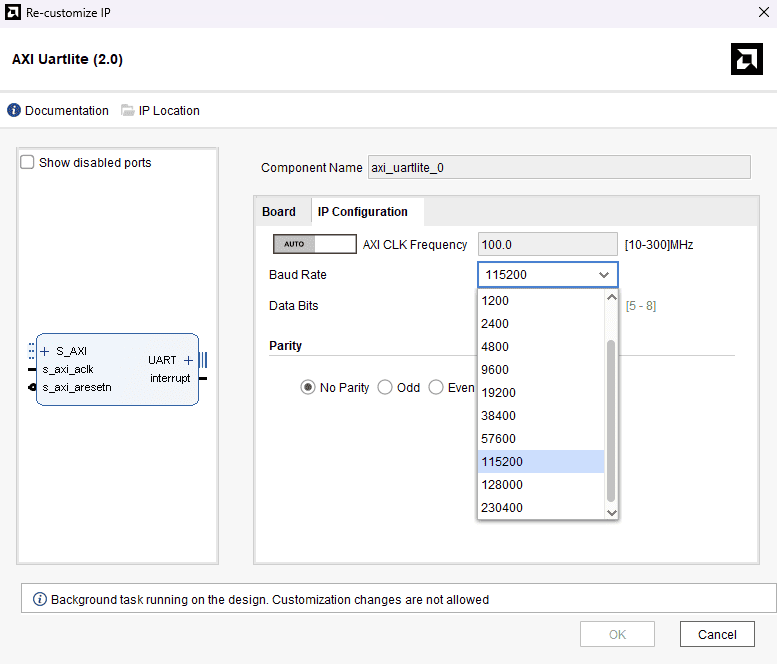Viewport: 777px width, 664px height.
Task: Click the Vivado icon in title bar
Action: coord(13,13)
